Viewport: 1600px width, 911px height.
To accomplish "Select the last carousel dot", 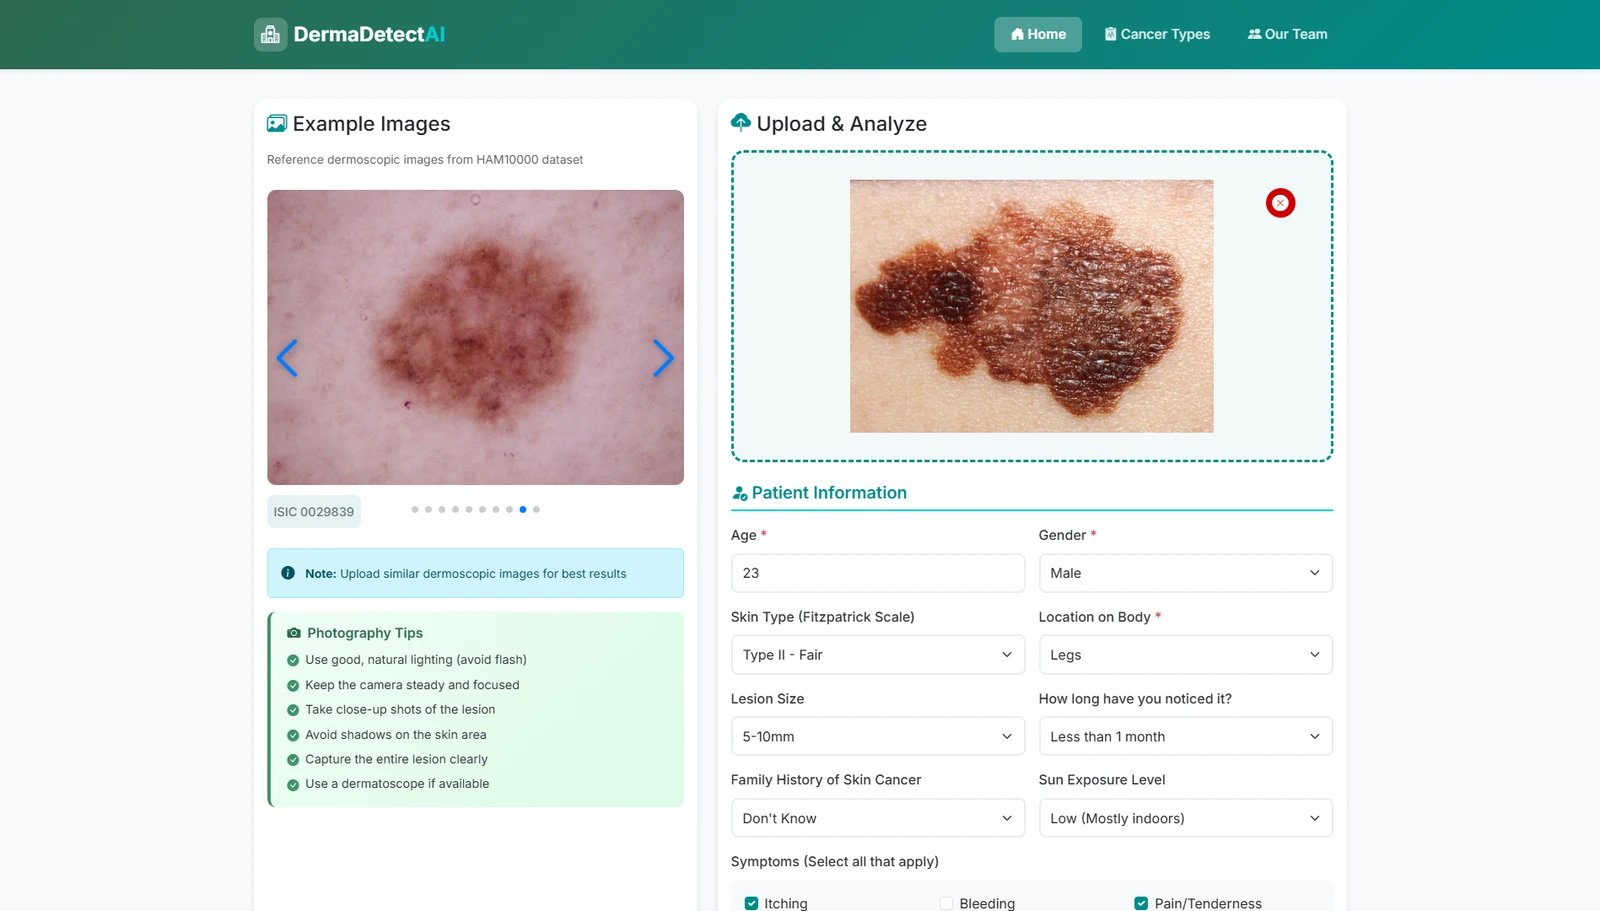I will (x=536, y=510).
